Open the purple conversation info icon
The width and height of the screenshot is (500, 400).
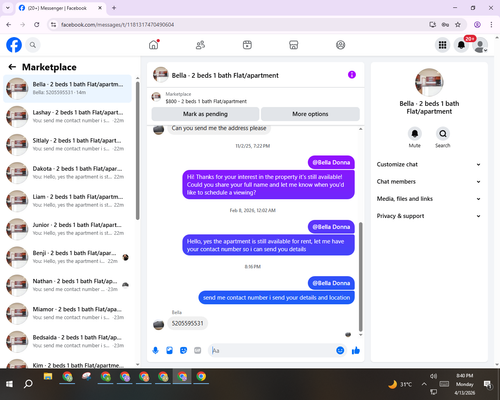[352, 75]
